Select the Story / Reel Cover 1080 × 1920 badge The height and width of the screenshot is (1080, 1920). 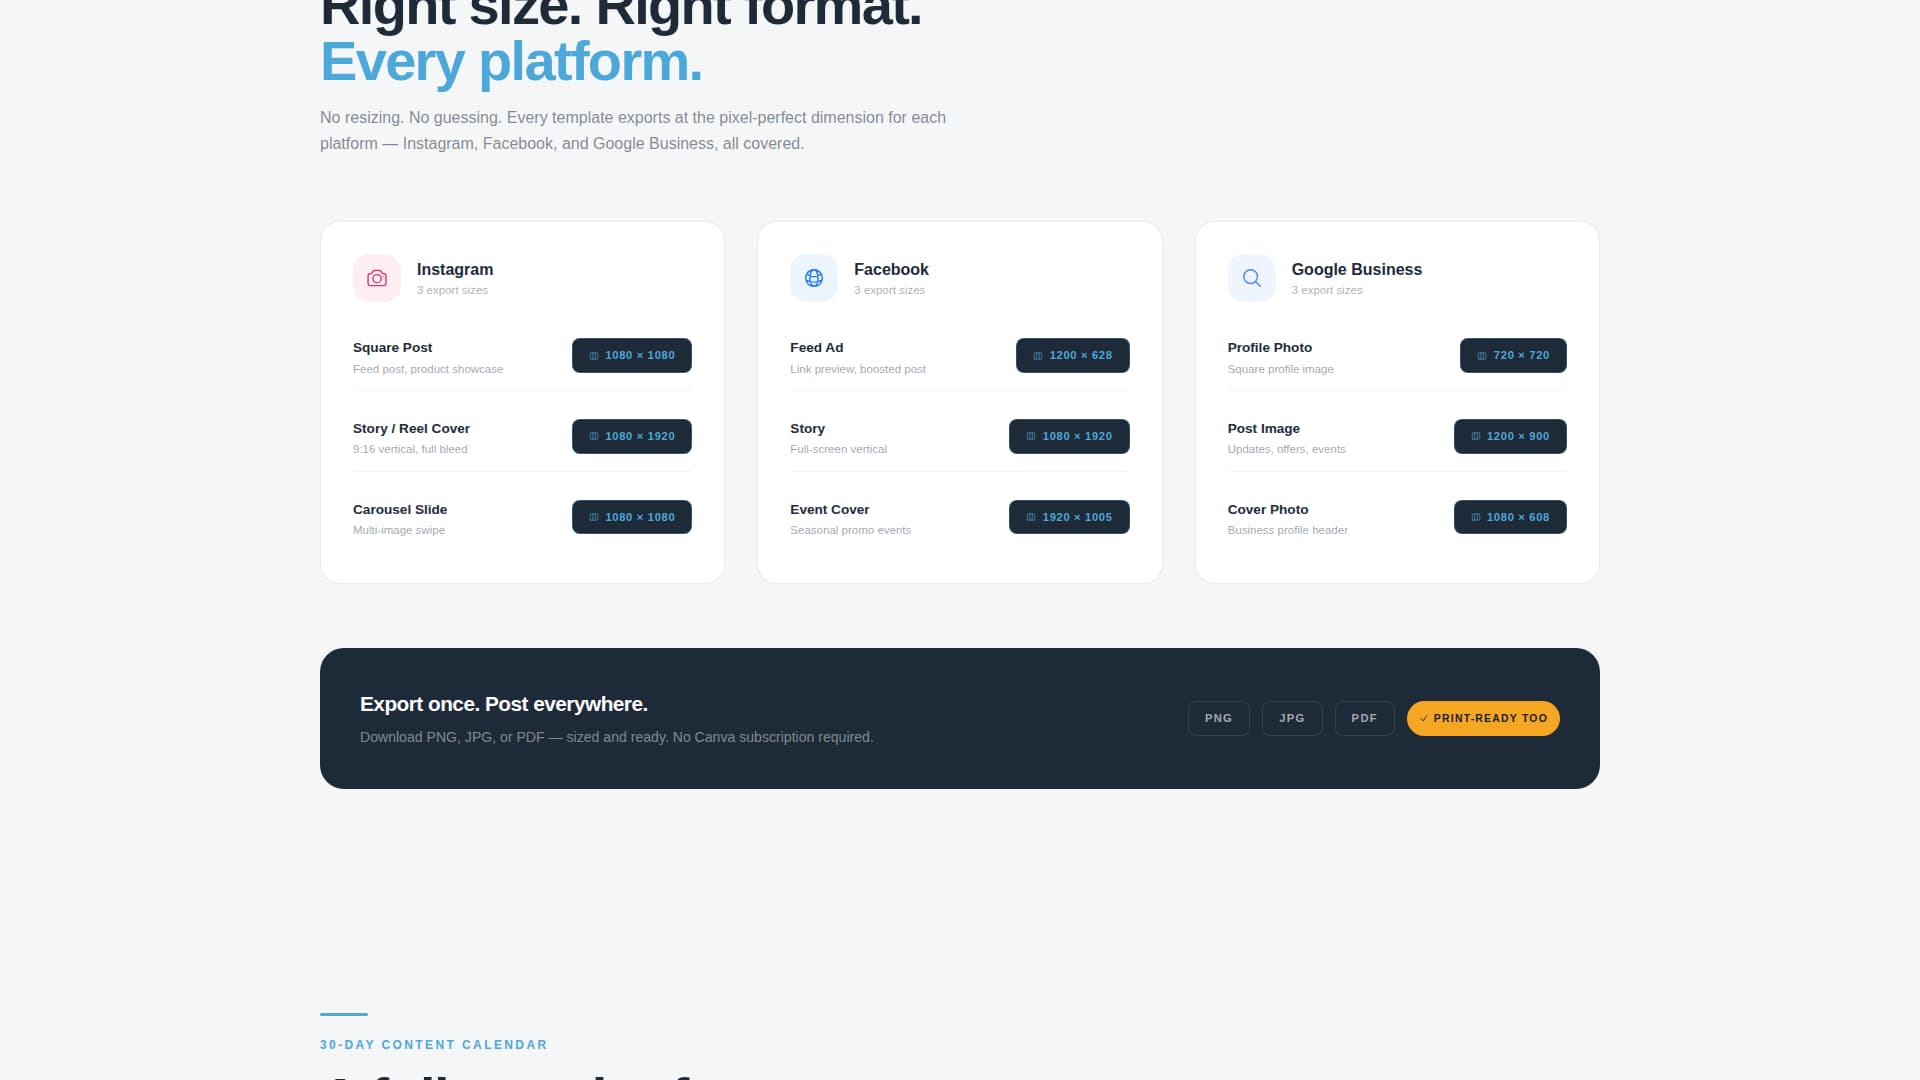632,436
